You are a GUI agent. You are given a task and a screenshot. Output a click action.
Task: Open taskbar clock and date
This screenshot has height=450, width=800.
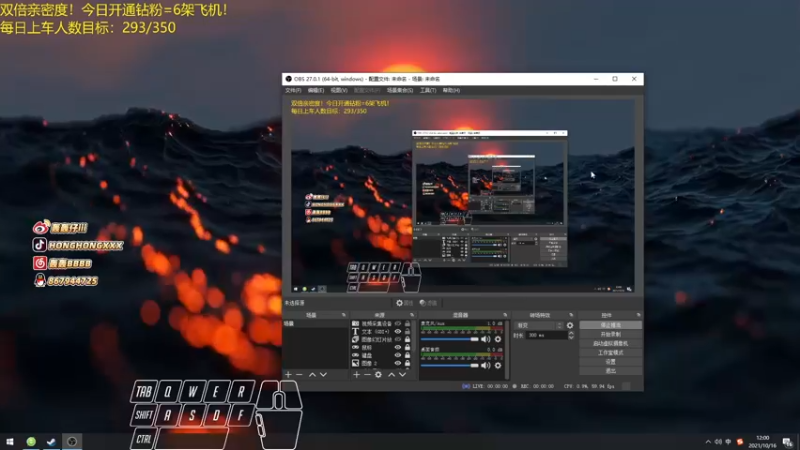pos(762,442)
